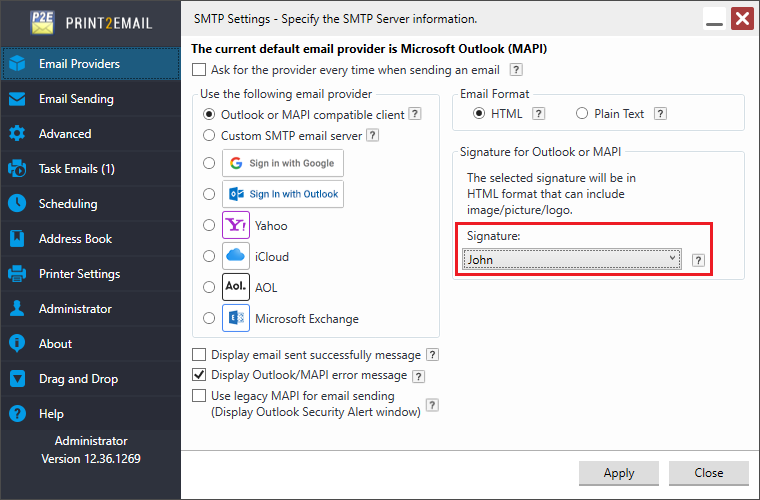The image size is (760, 500).
Task: Open help for Outlook or MAPI compatible client
Action: coord(414,114)
